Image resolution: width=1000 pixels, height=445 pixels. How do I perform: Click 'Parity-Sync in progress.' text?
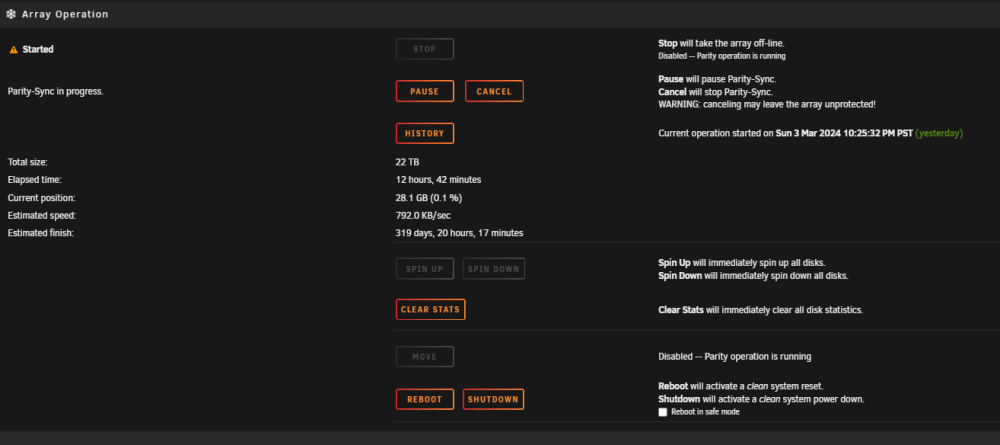pyautogui.click(x=55, y=91)
